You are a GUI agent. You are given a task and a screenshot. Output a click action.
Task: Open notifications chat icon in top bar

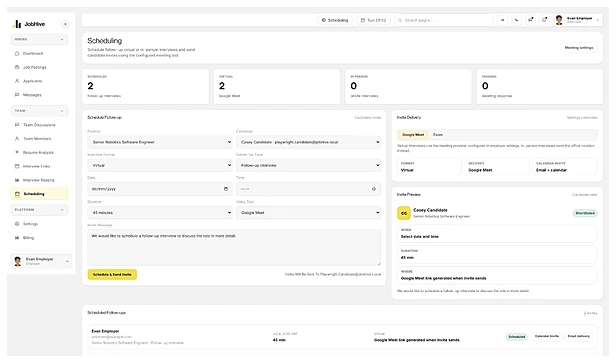pos(530,20)
